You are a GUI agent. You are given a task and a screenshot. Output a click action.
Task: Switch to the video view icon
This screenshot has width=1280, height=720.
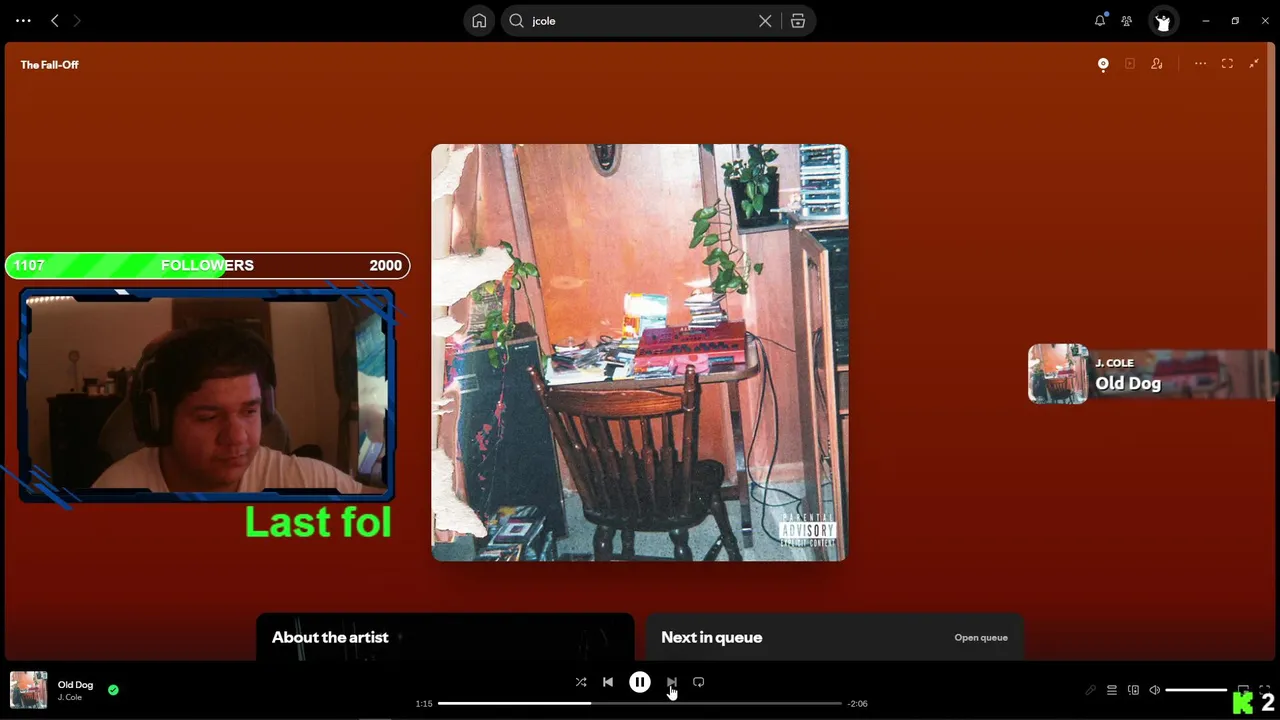point(1130,64)
